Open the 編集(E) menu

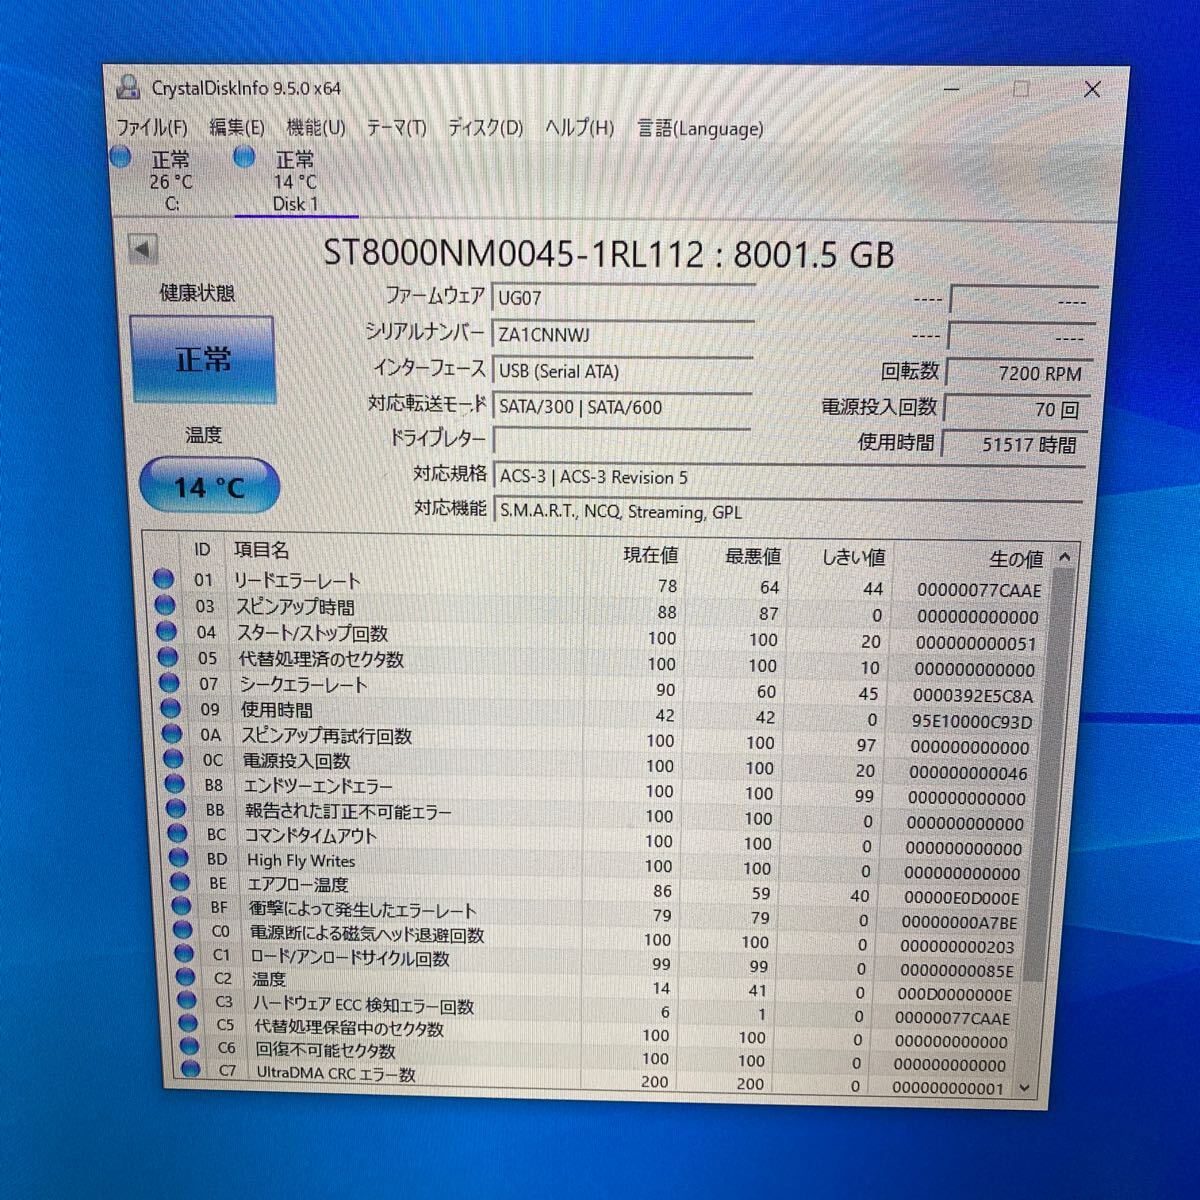[x=237, y=127]
